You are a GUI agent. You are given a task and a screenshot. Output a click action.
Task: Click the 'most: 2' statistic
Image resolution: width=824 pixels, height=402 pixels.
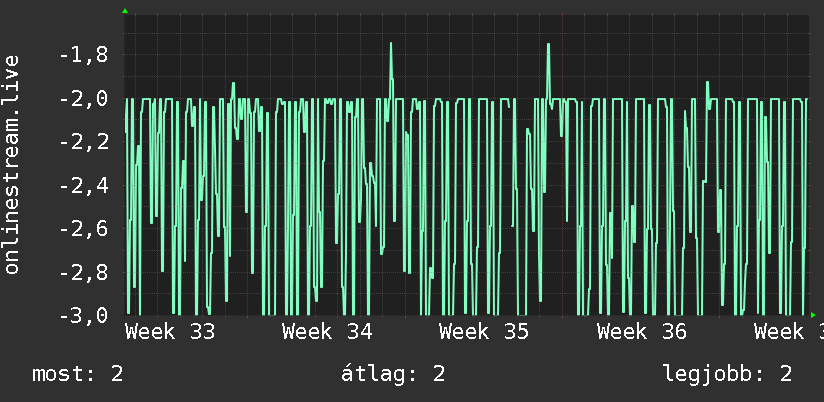[78, 374]
